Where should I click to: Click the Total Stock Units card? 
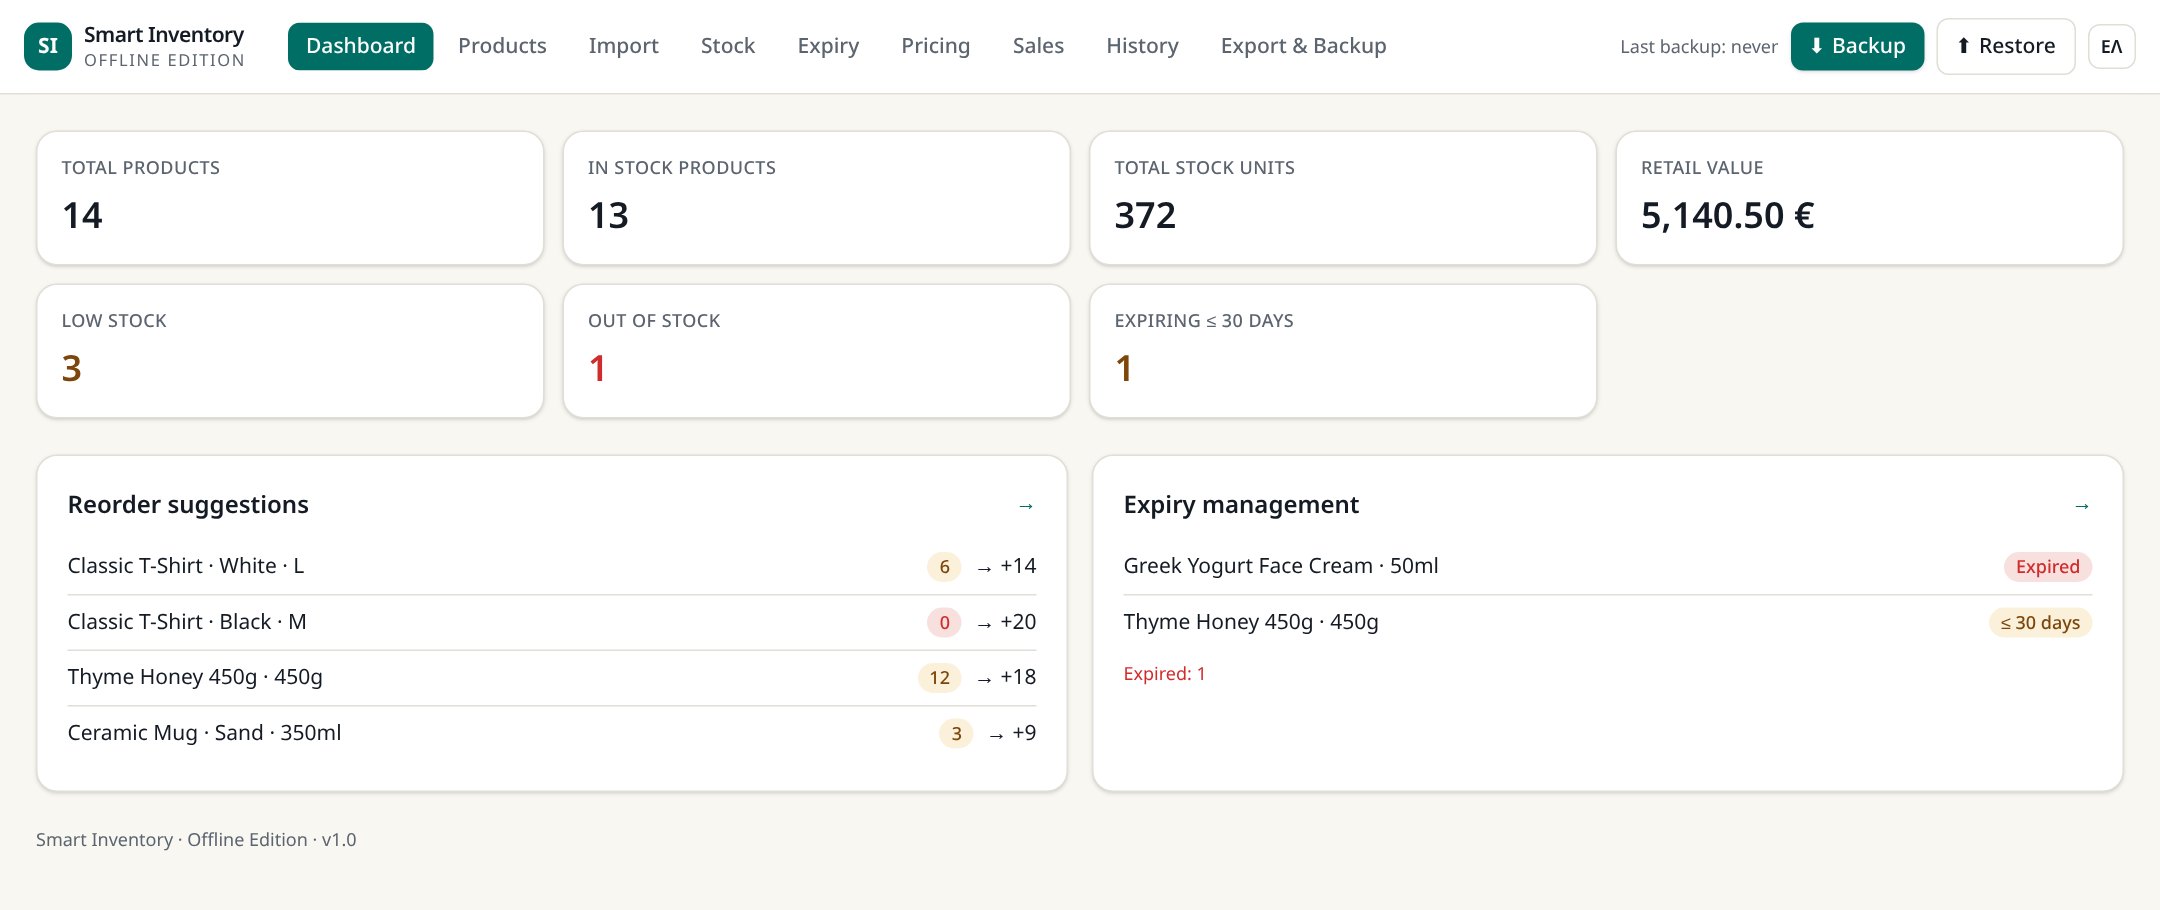1343,198
